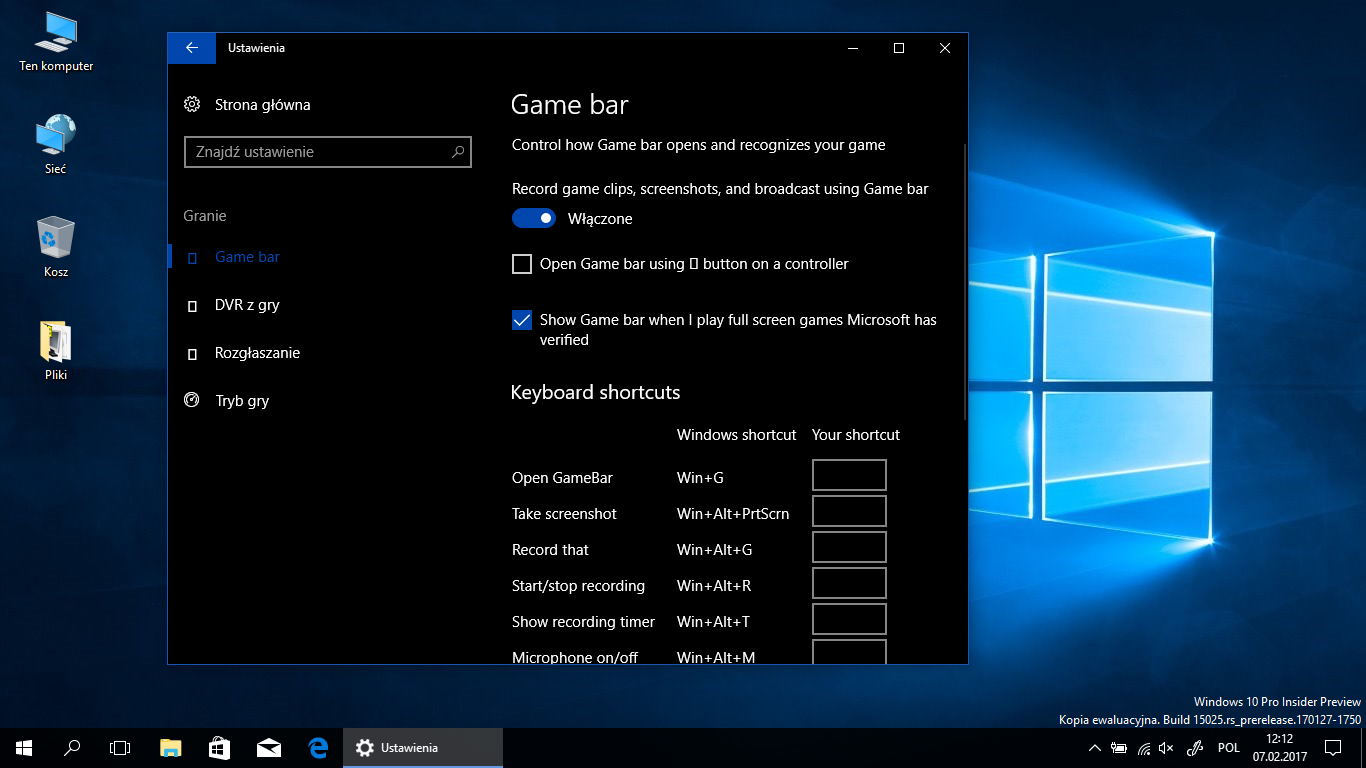
Task: Click the Settings window vertical scrollbar
Action: [x=964, y=282]
